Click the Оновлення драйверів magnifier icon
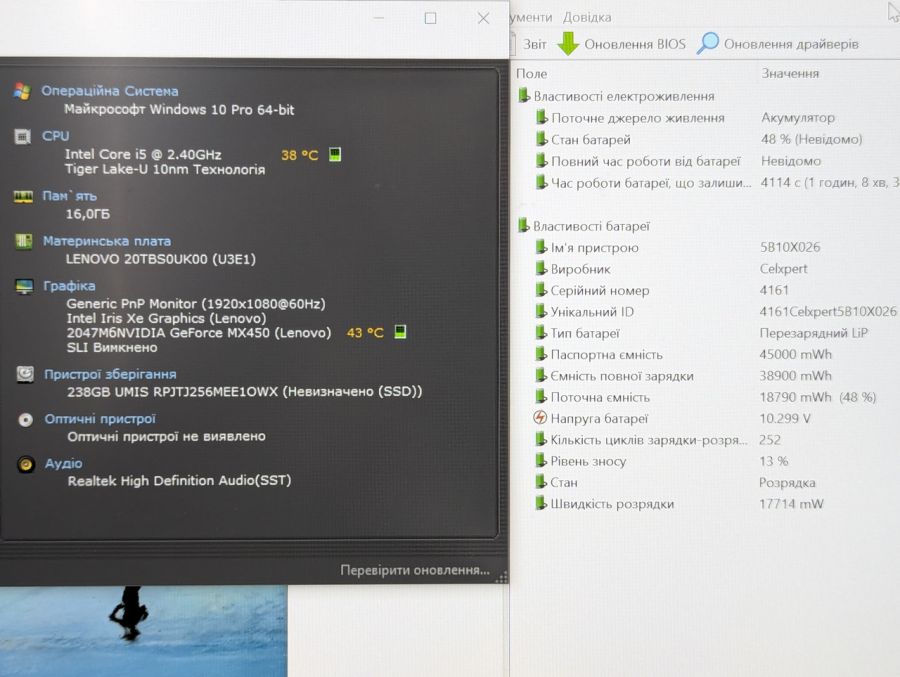This screenshot has width=900, height=677. click(x=708, y=43)
